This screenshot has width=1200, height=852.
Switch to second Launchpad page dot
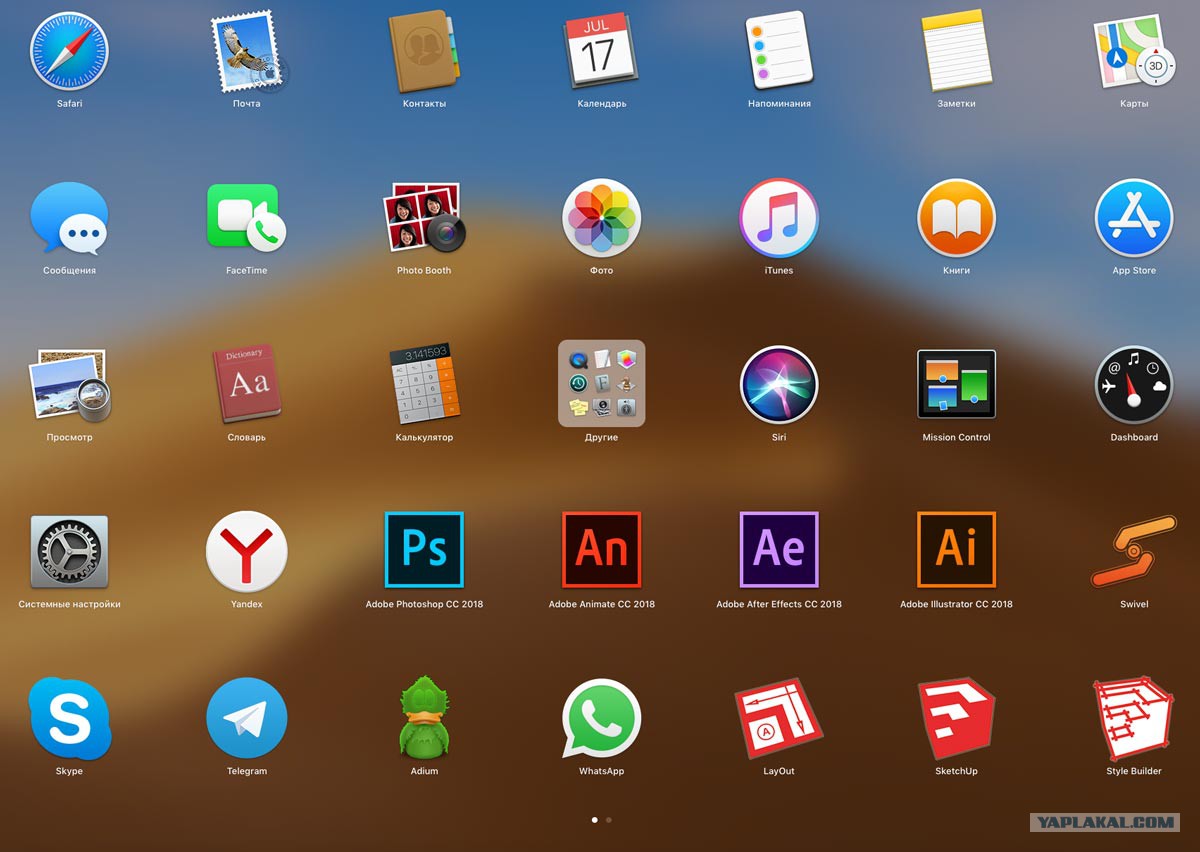pos(609,819)
